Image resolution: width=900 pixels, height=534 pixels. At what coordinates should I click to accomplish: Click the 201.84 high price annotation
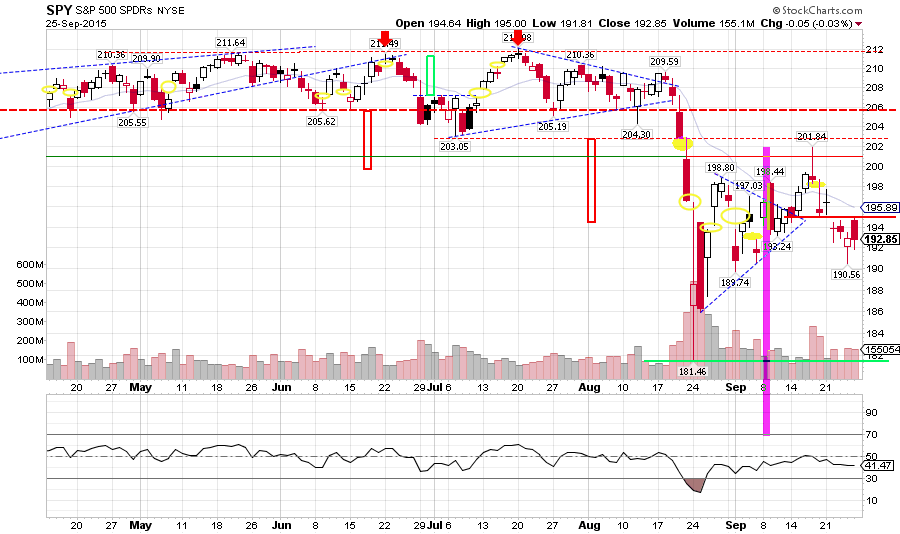[x=812, y=136]
